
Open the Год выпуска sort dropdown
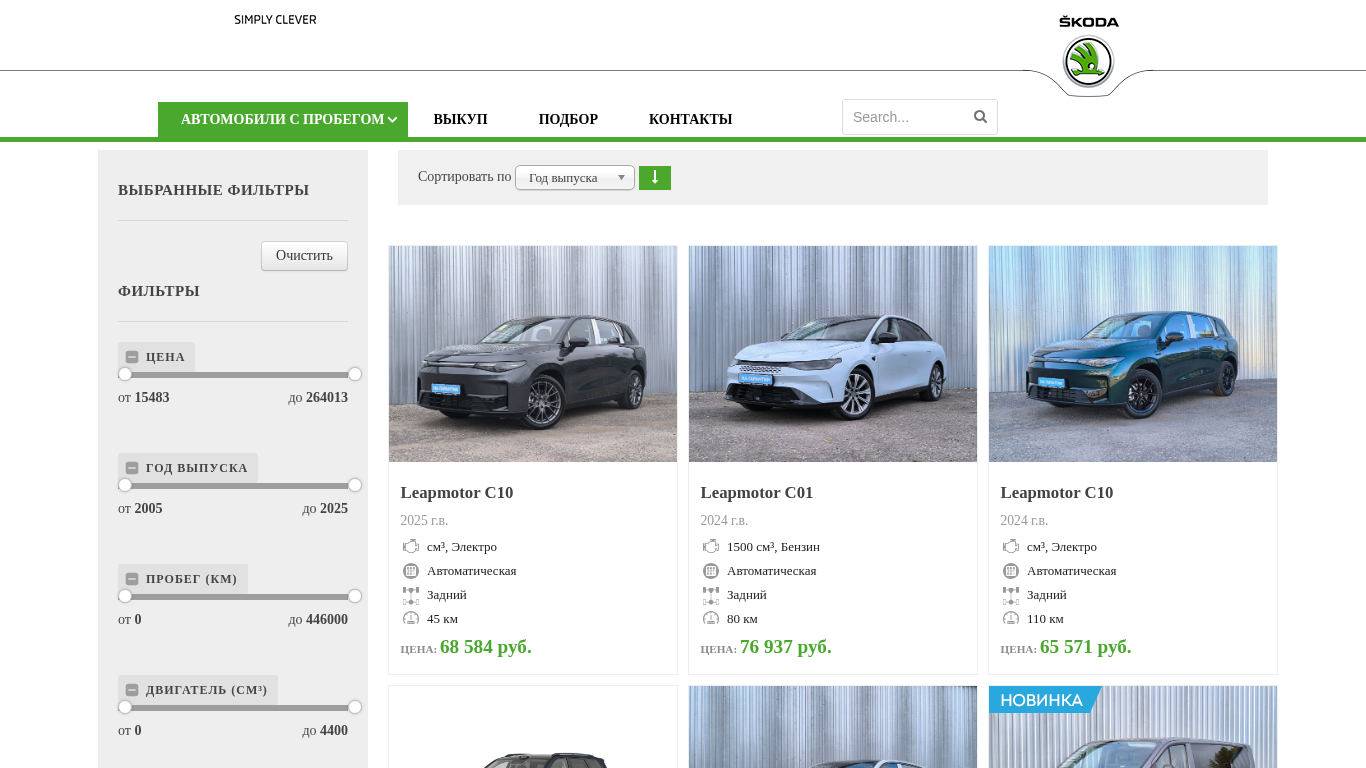pos(575,178)
